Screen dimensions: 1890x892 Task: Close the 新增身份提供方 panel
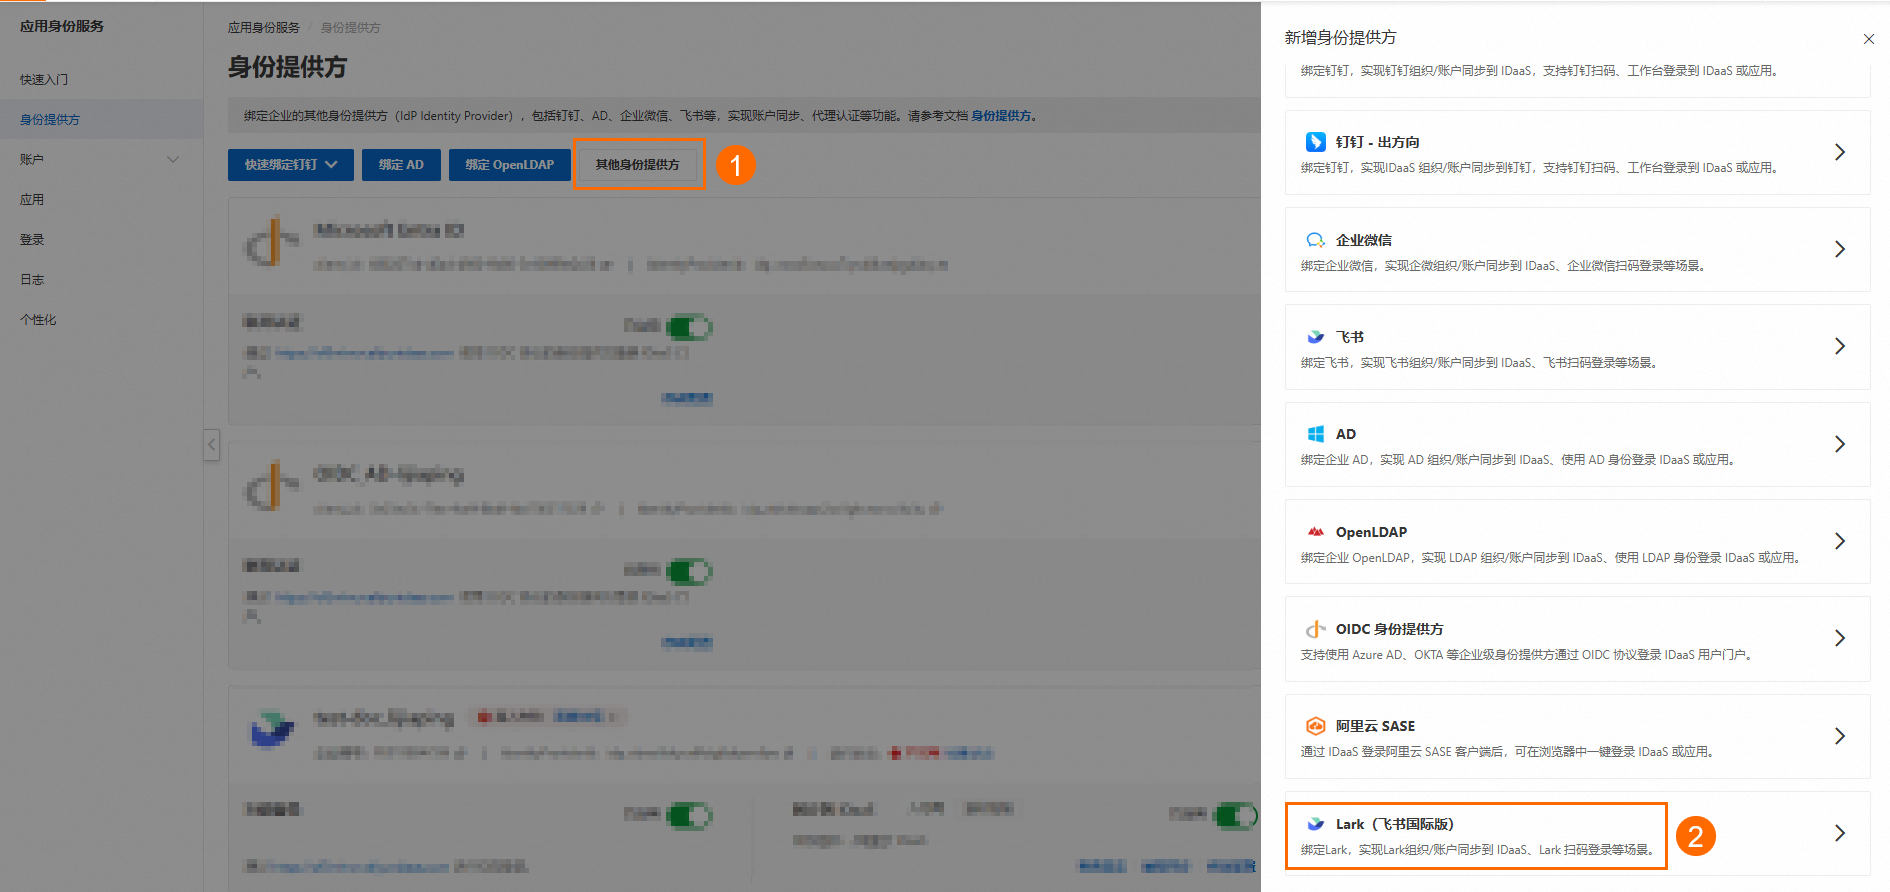tap(1868, 39)
